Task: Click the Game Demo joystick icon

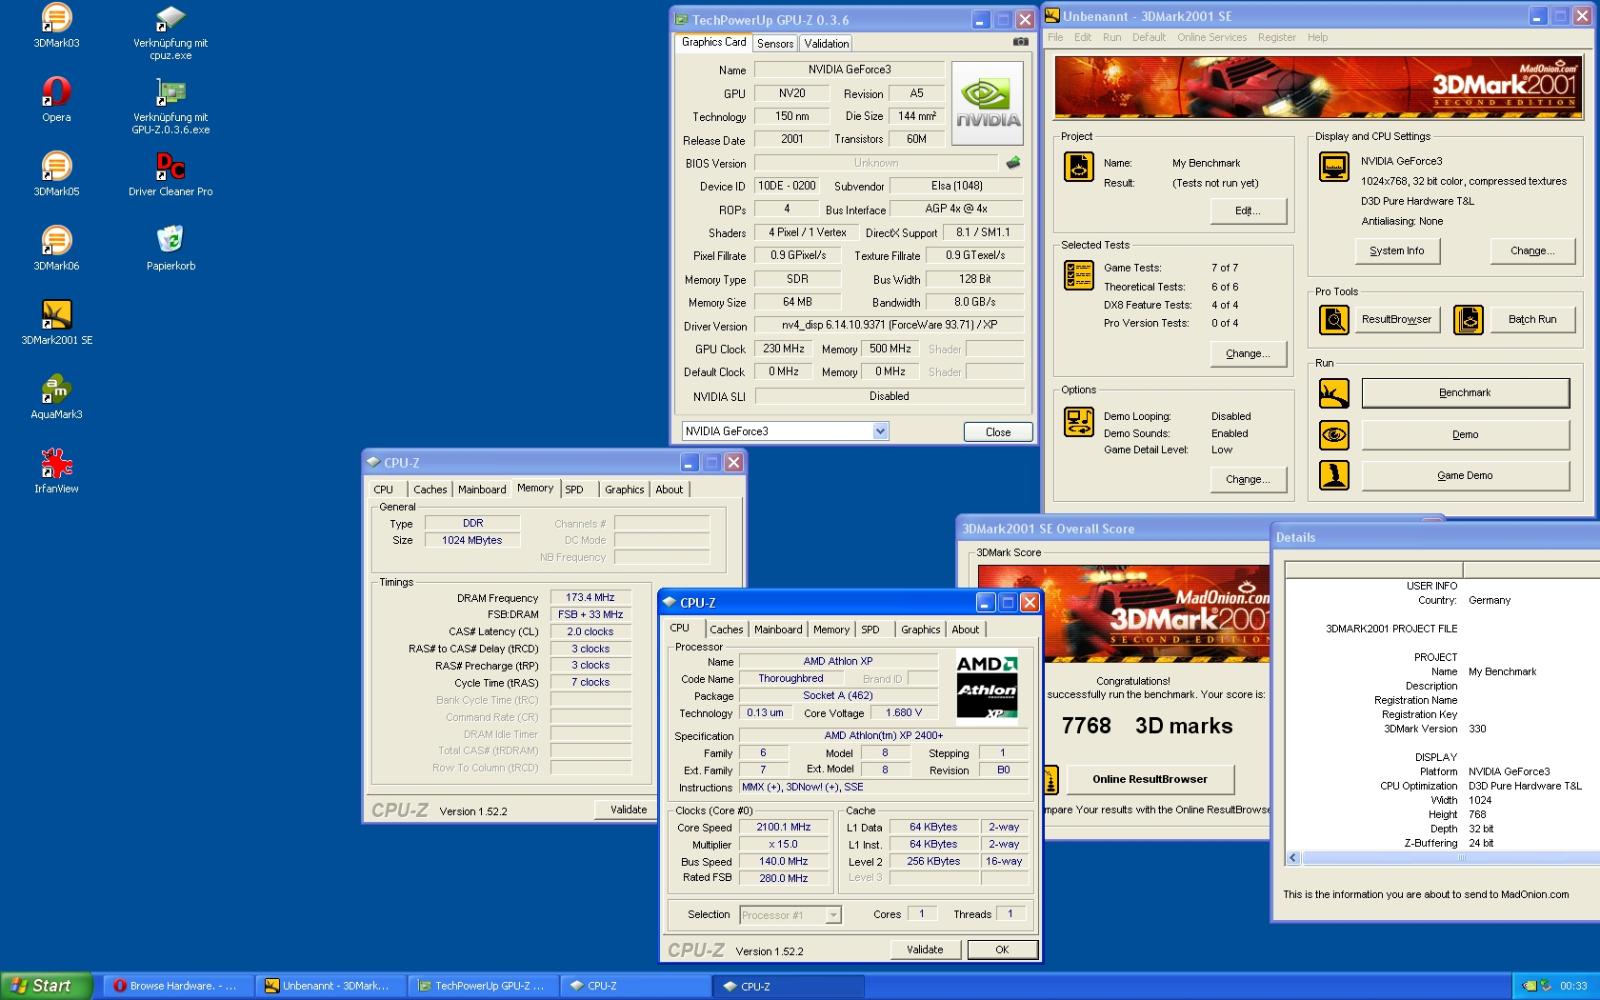Action: coord(1334,476)
